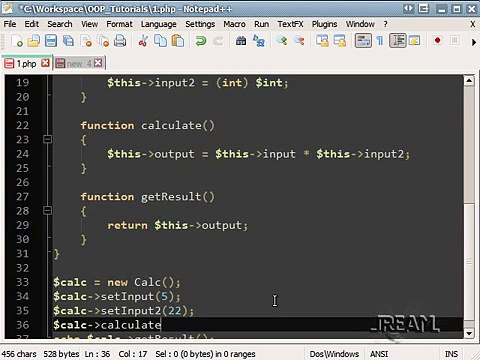Click the Stop Recording macro icon
The width and height of the screenshot is (480, 360).
(455, 41)
